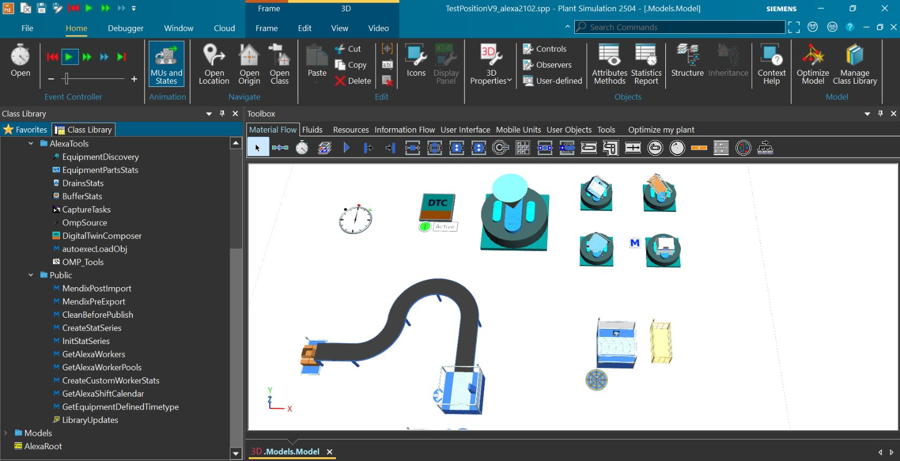900x461 pixels.
Task: Collapse the AlexaTools folder
Action: tap(31, 144)
